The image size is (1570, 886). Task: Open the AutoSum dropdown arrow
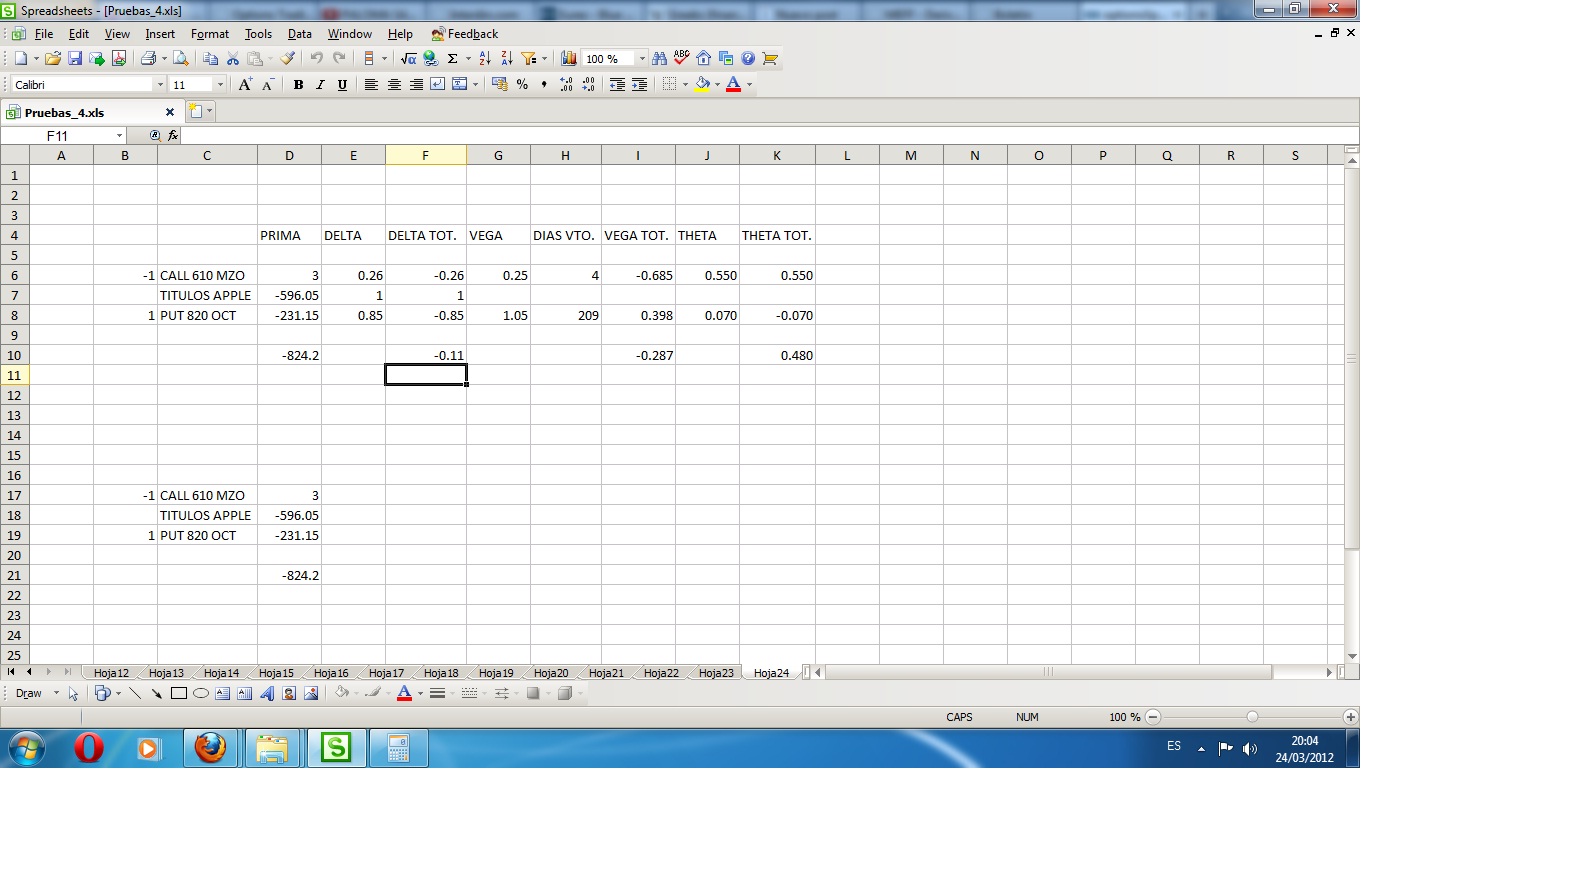pos(468,59)
